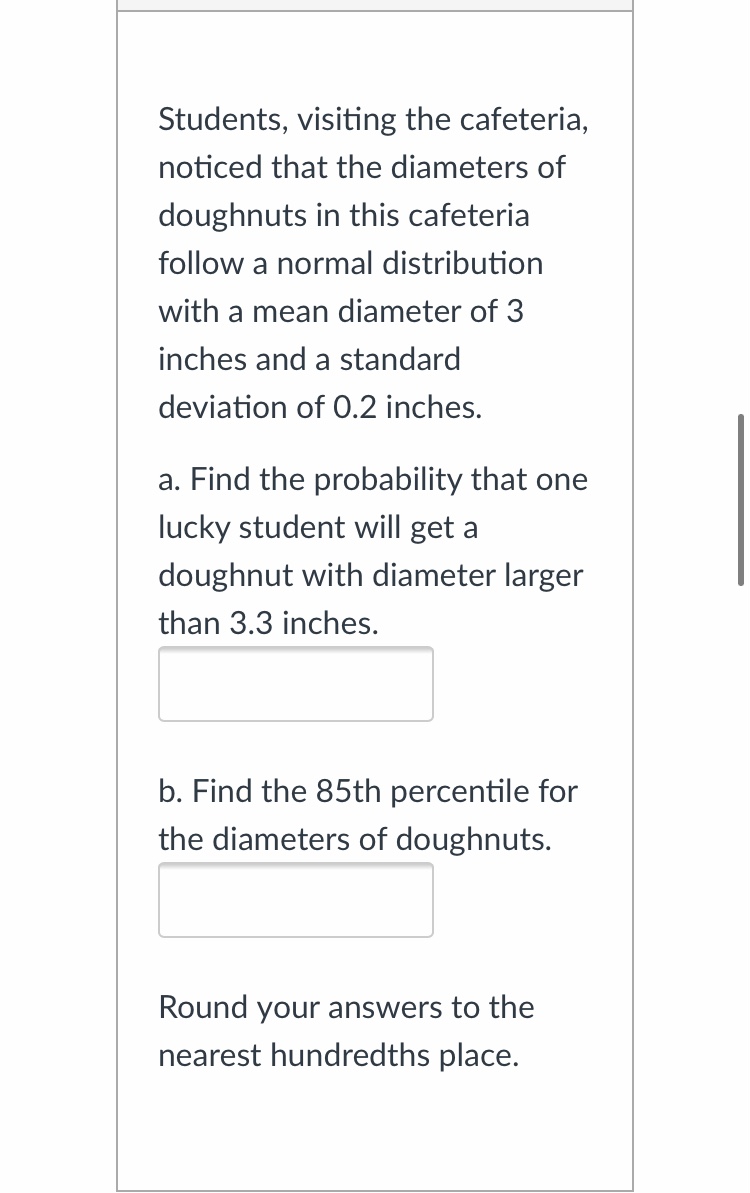Click the 85th percentile answer box
Viewport: 750px width, 1193px height.
pos(295,900)
